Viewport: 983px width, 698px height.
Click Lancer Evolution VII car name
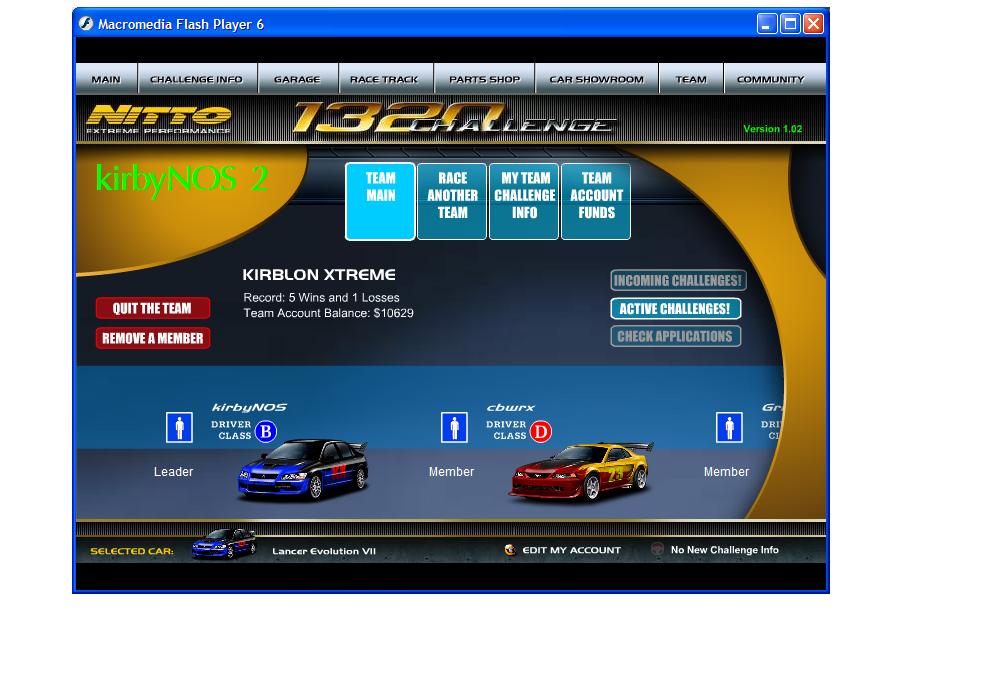pos(324,551)
